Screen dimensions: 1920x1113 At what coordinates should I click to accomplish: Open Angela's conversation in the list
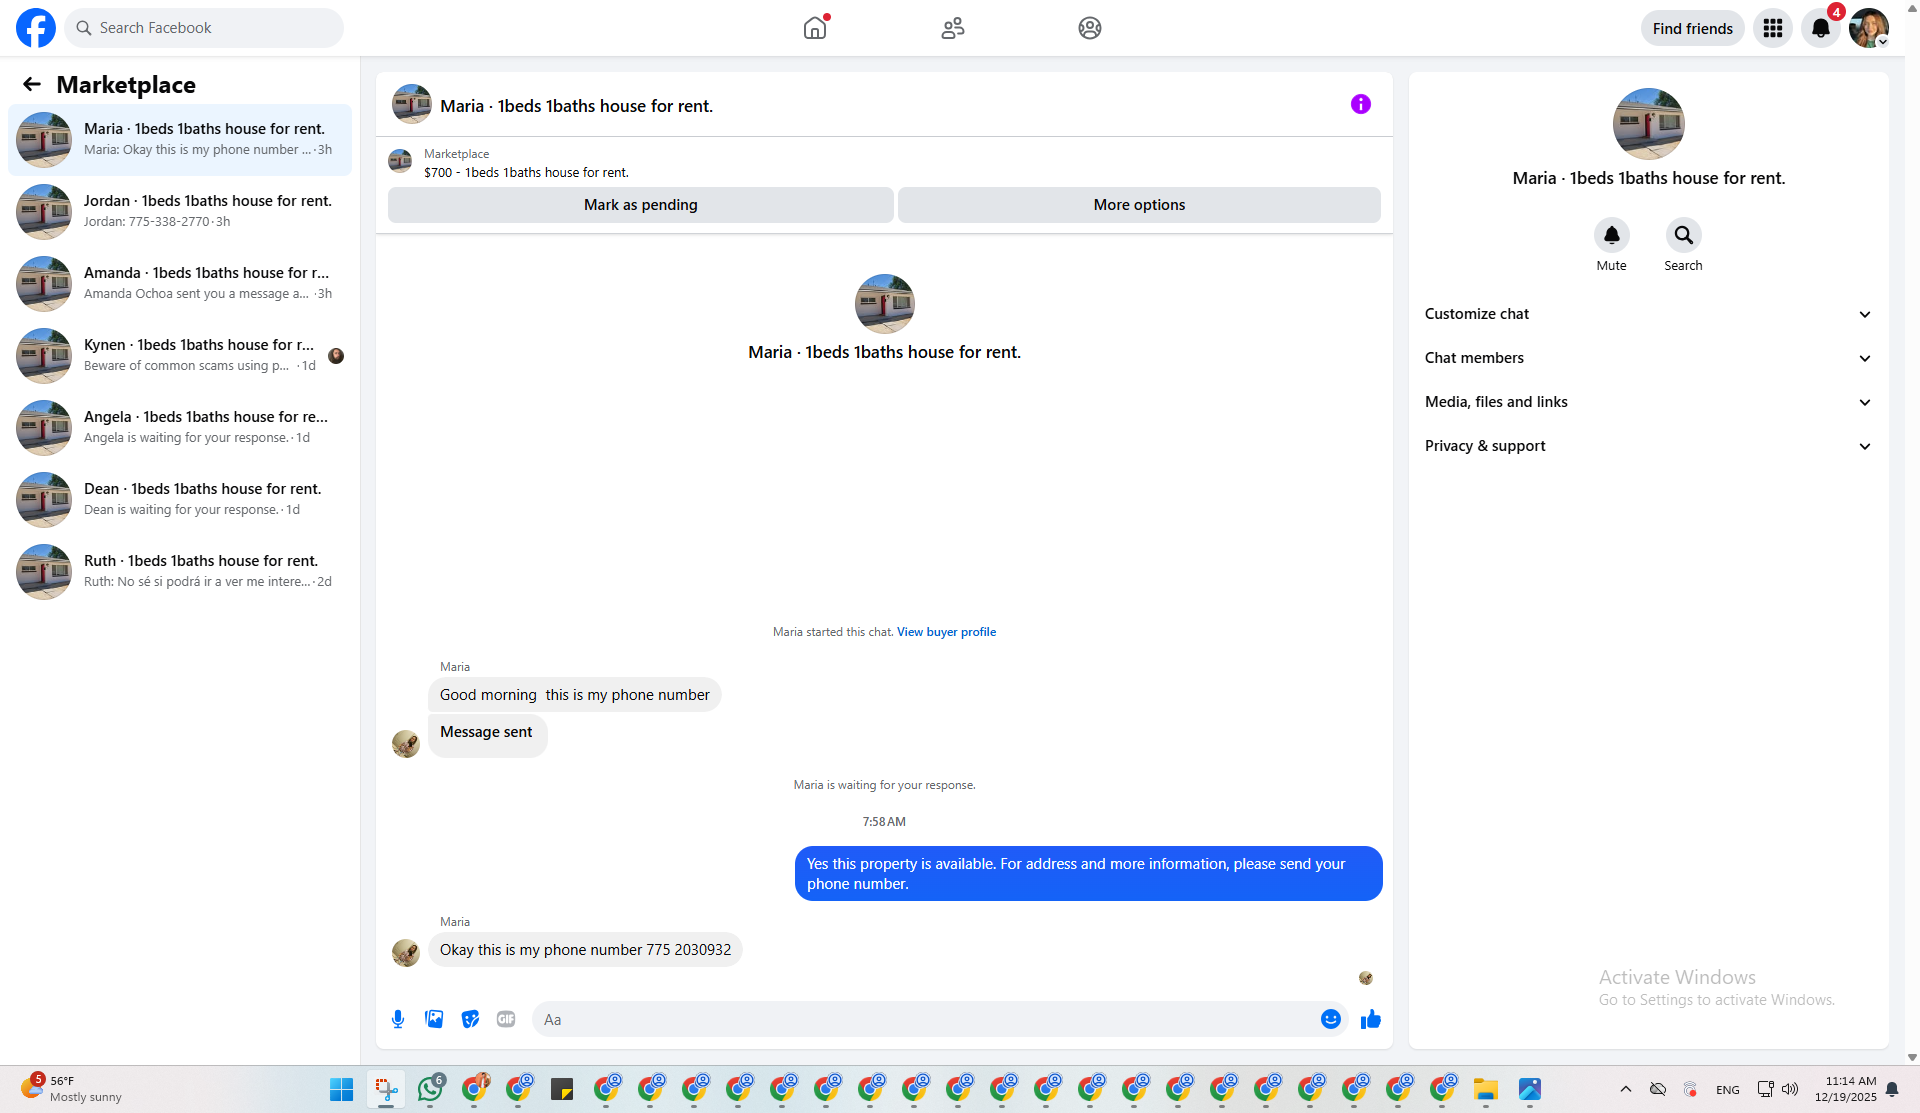point(180,428)
